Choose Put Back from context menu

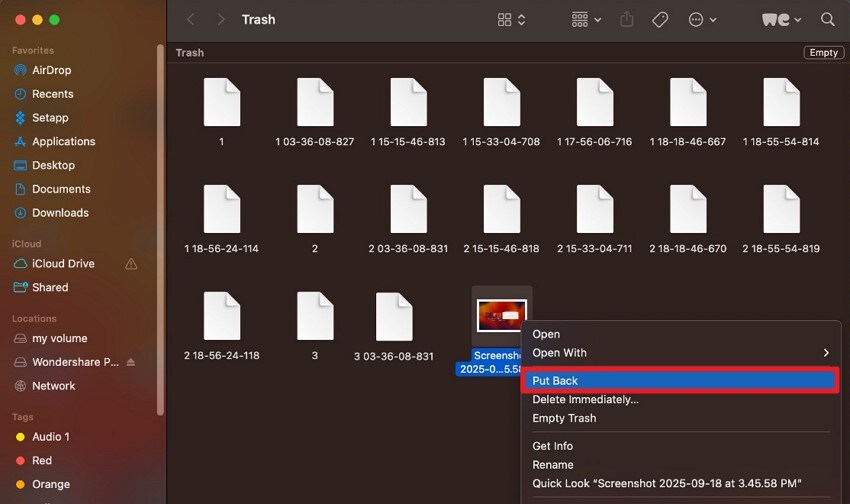[680, 380]
